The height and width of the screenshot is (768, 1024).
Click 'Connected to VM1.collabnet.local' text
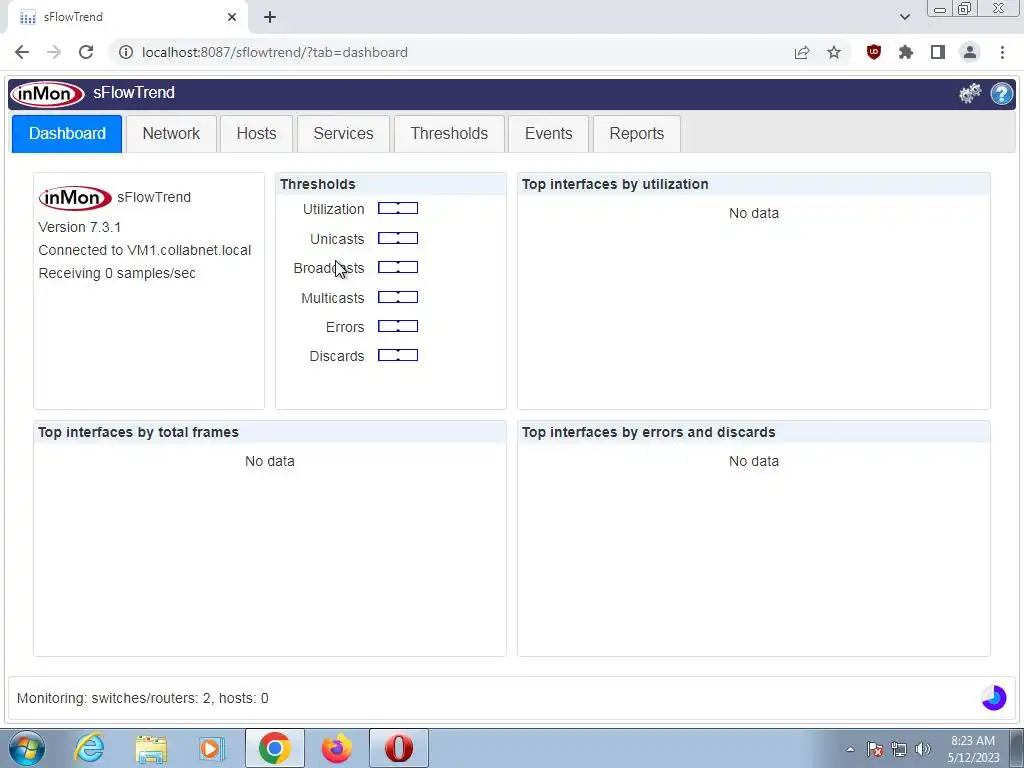tap(145, 250)
